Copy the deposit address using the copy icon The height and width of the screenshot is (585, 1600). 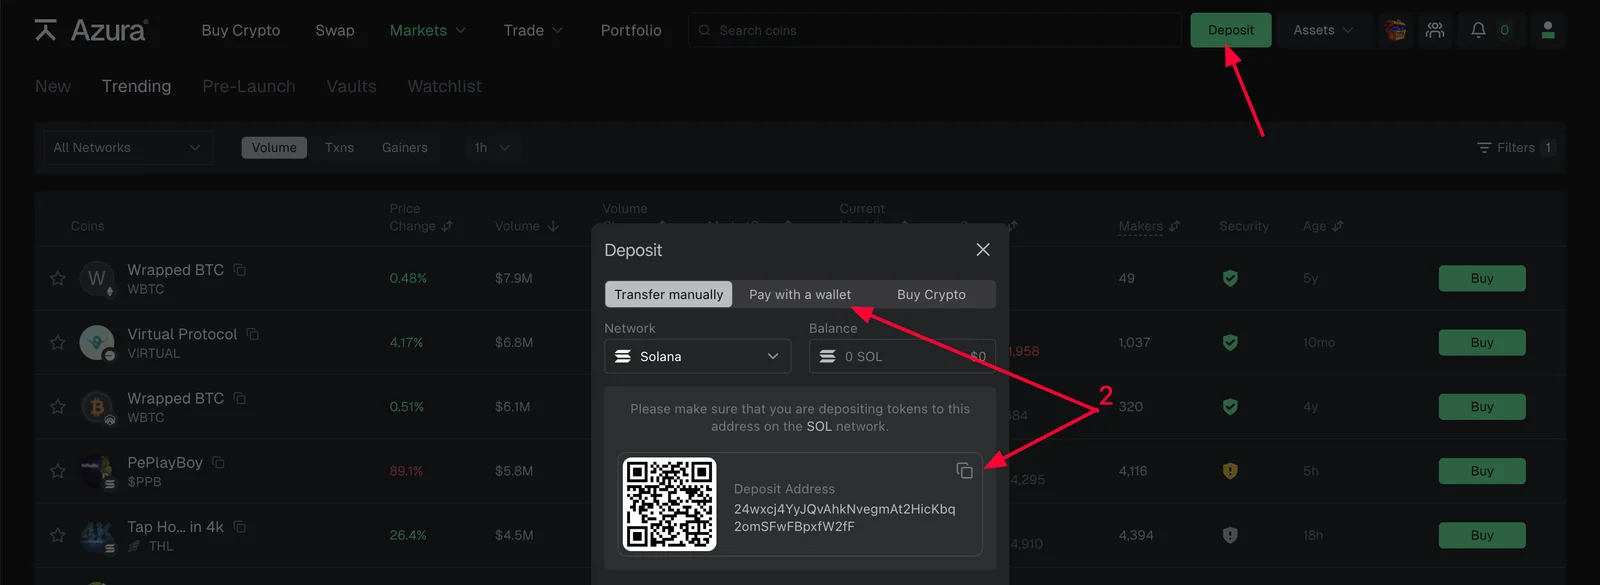click(x=964, y=470)
